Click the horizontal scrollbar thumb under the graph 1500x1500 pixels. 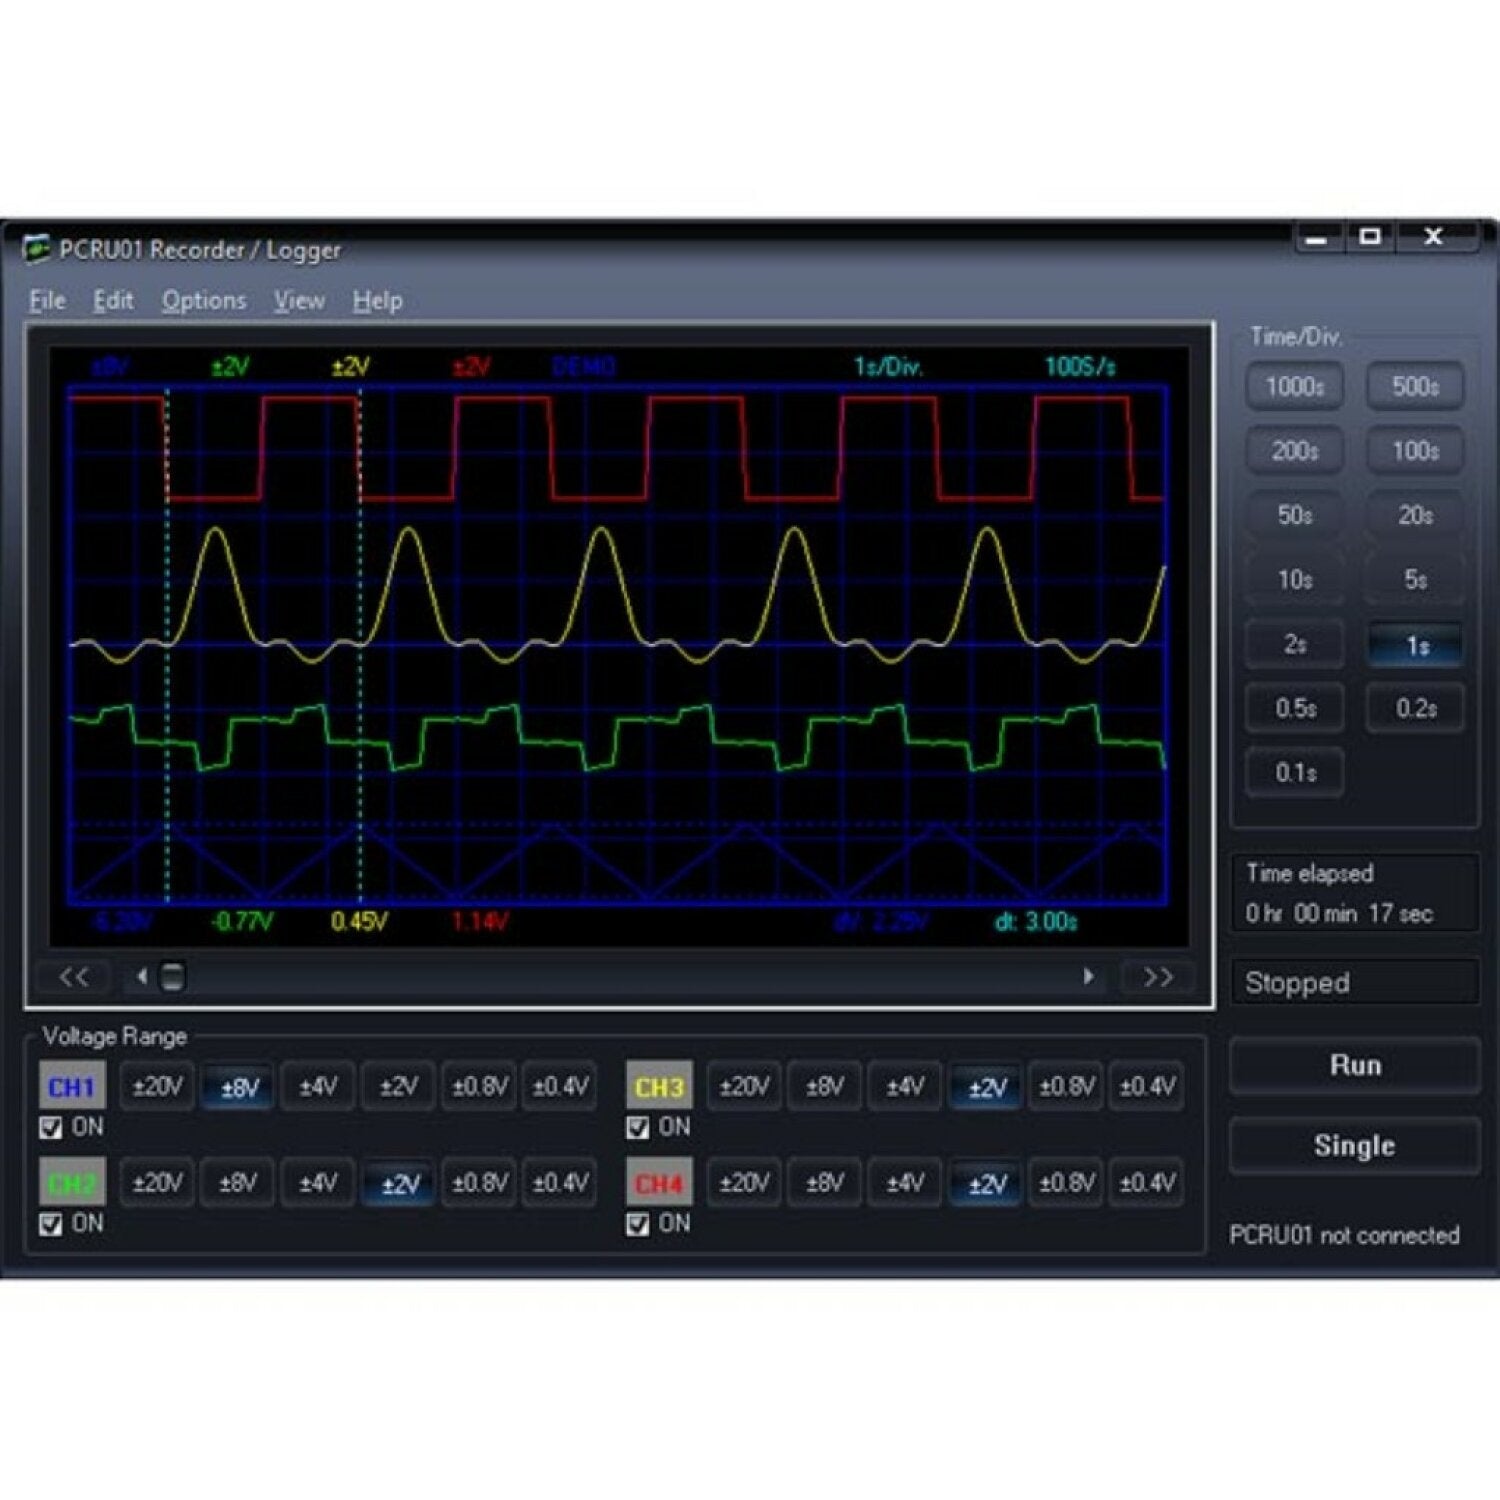point(173,977)
